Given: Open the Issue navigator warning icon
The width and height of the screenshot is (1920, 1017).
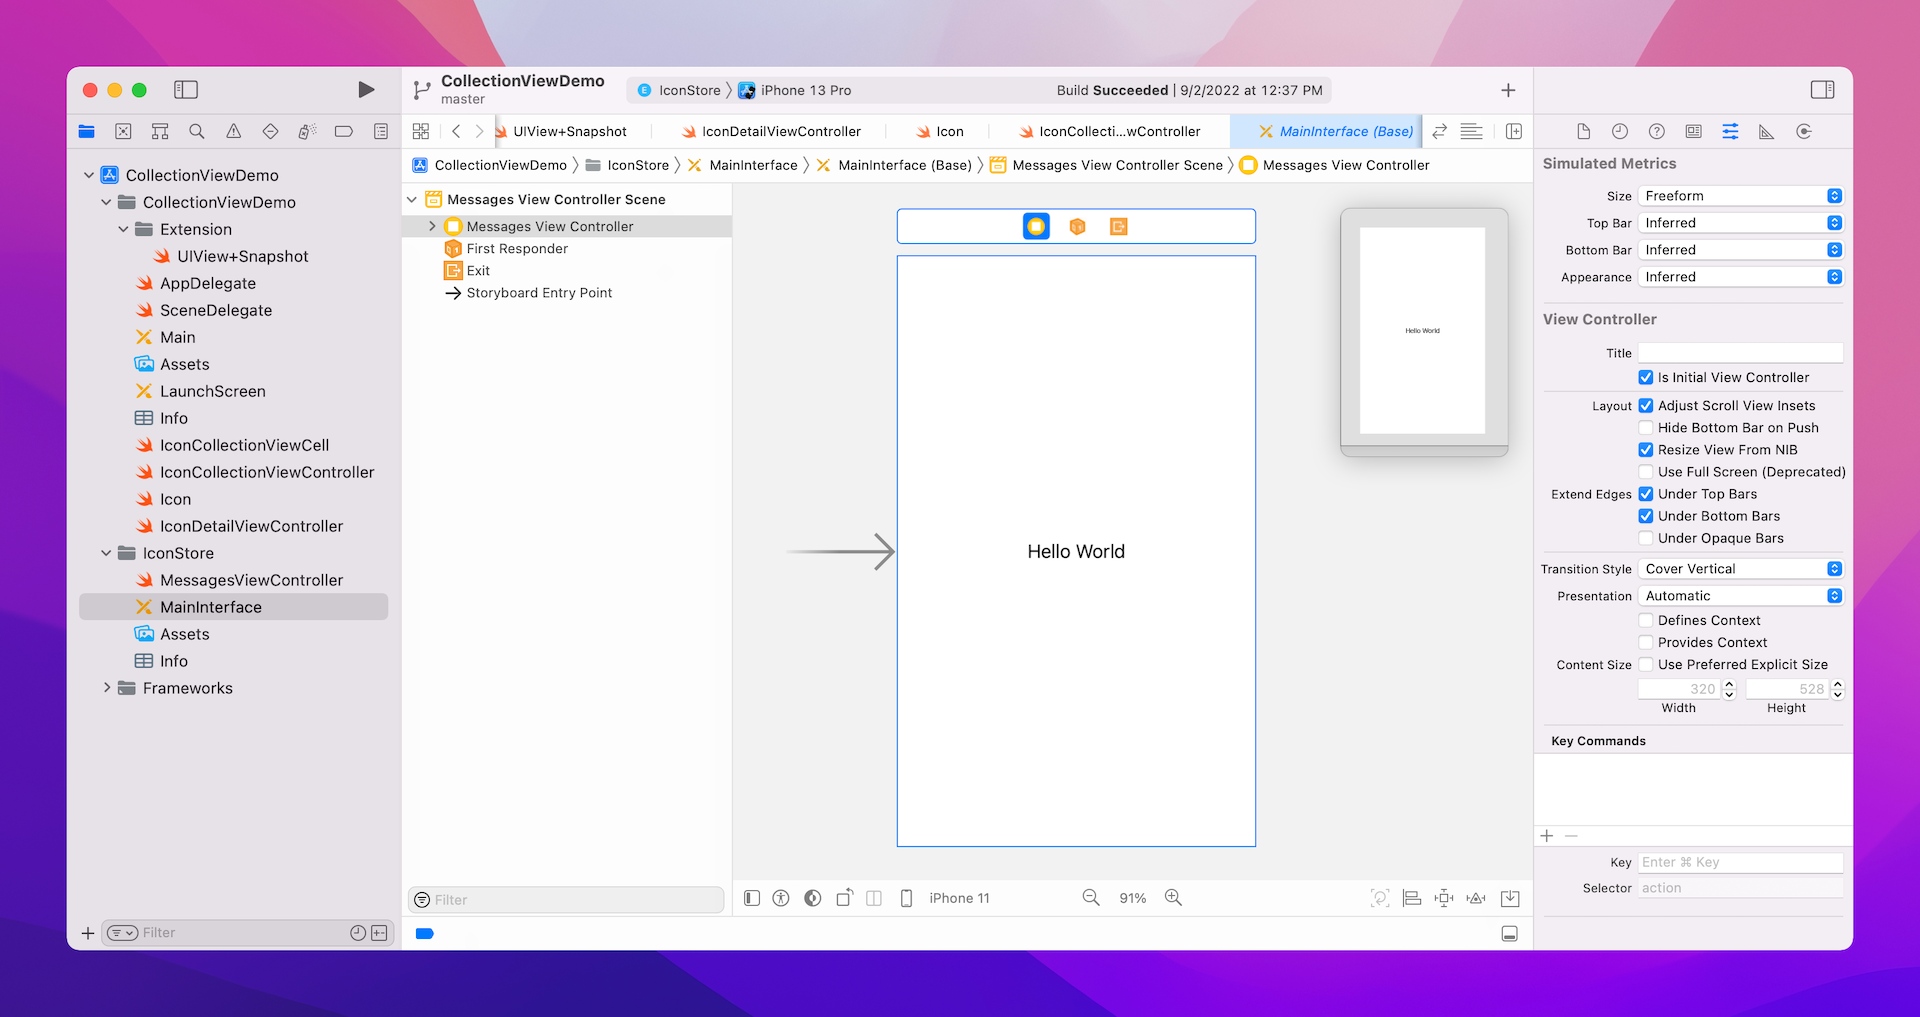Looking at the screenshot, I should coord(233,131).
